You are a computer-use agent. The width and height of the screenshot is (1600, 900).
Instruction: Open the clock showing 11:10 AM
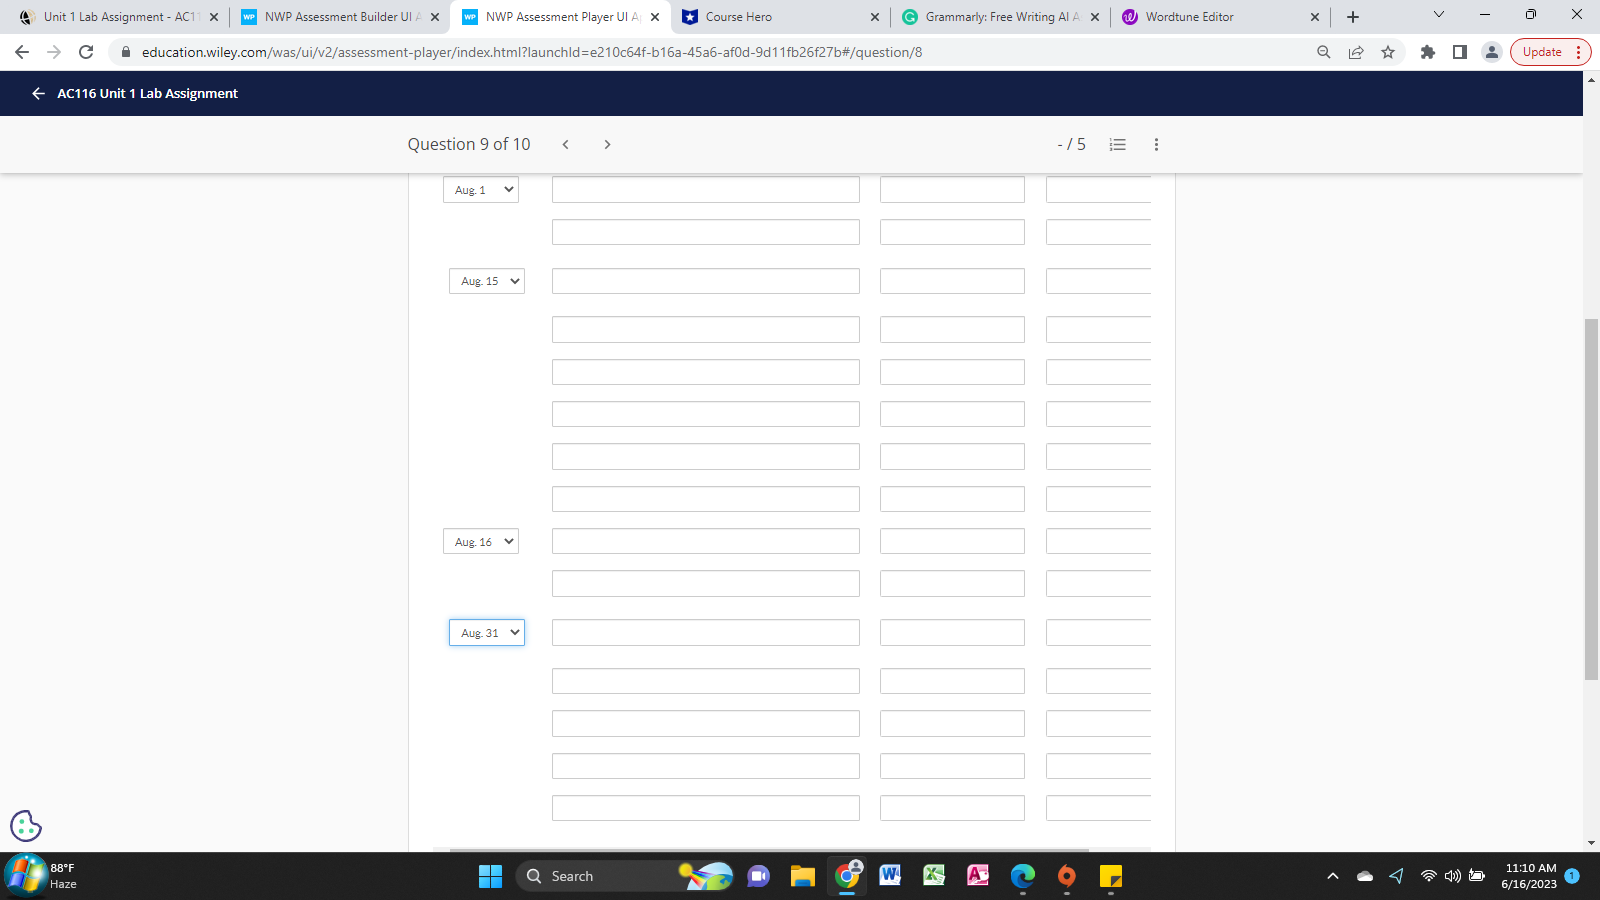1530,876
